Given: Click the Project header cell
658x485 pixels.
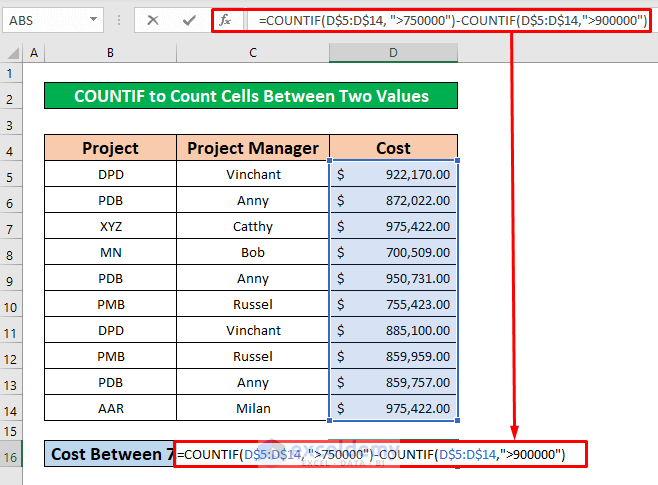Looking at the screenshot, I should point(110,149).
